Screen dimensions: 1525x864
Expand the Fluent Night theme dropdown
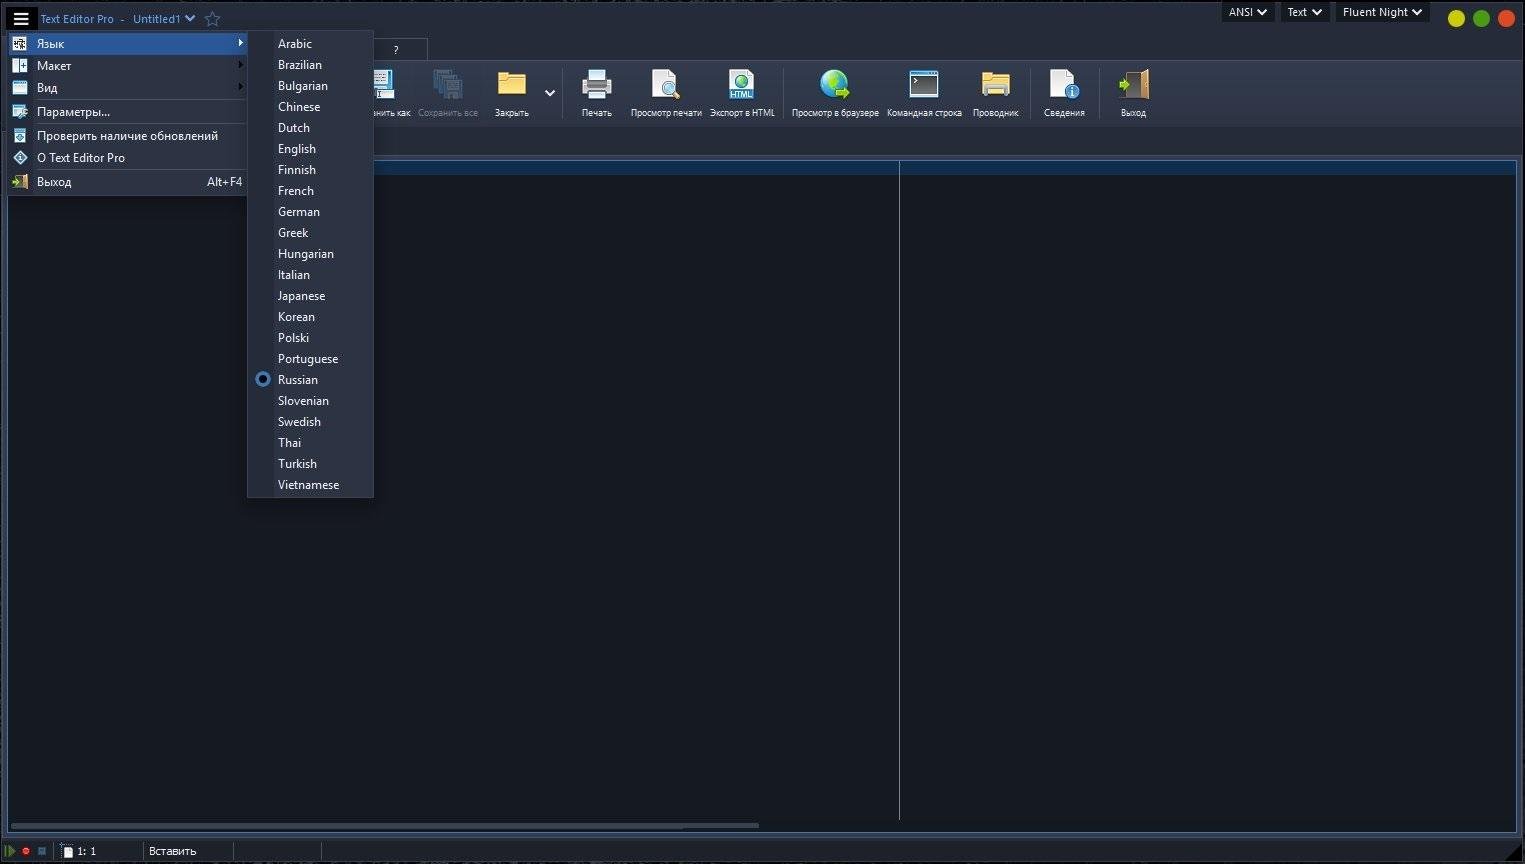(1381, 12)
